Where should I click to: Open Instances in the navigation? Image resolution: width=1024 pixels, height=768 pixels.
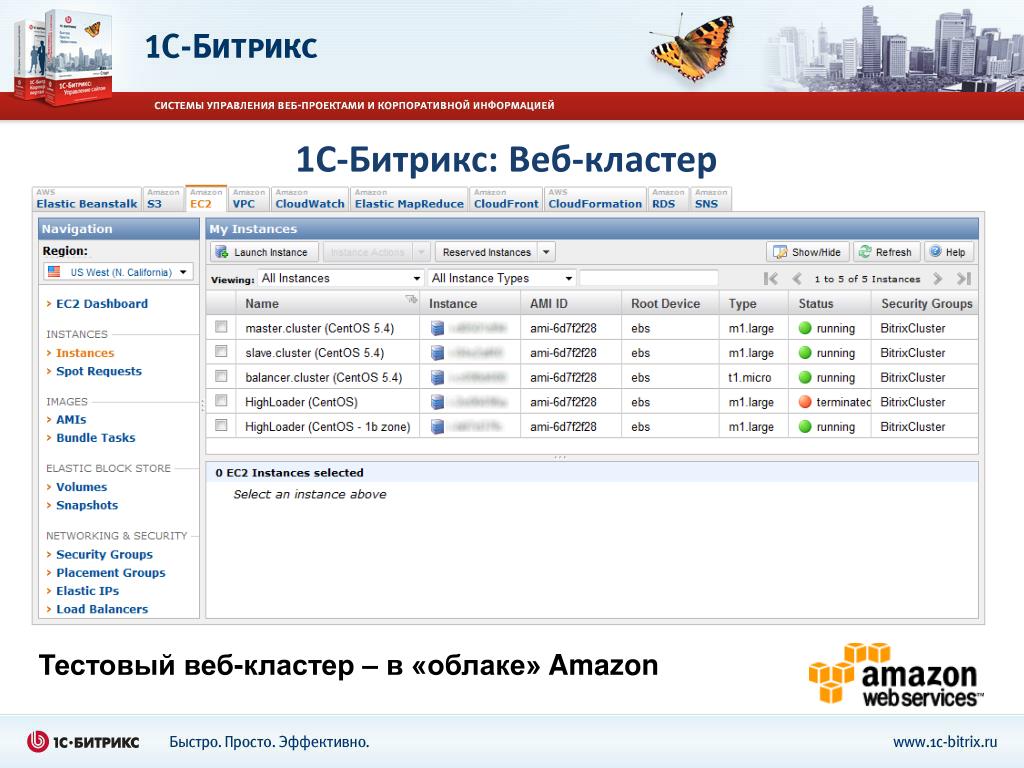coord(85,353)
